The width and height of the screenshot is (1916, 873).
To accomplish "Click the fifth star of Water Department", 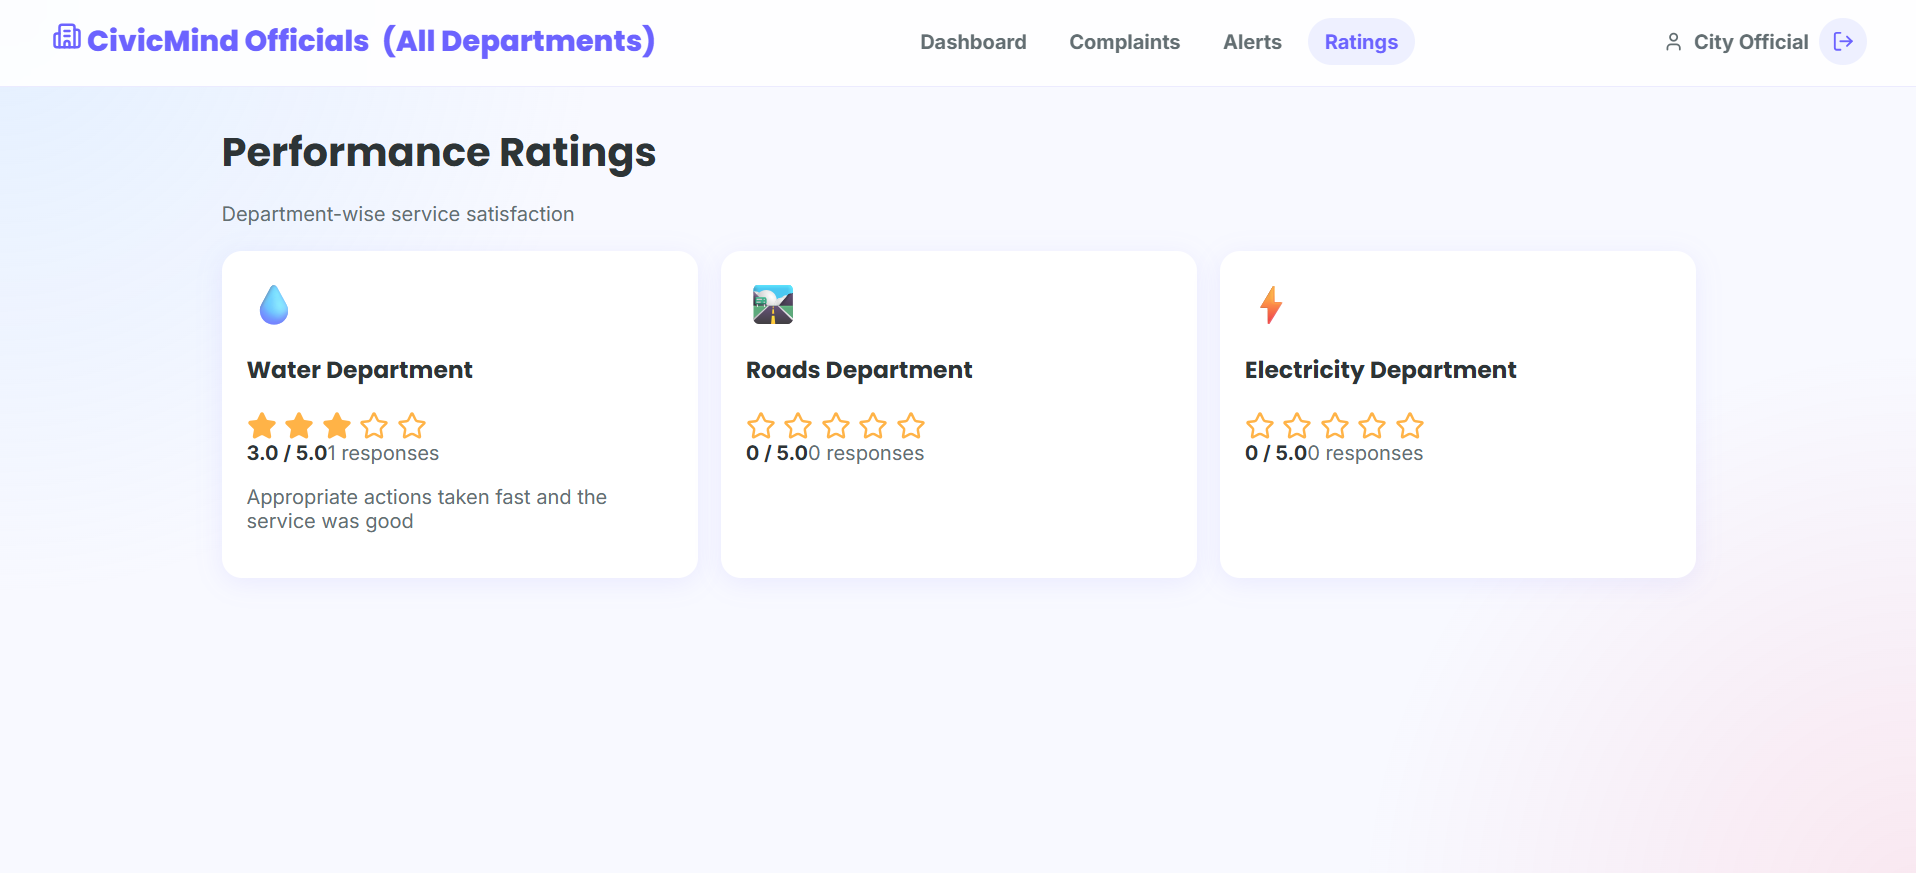I will point(412,426).
